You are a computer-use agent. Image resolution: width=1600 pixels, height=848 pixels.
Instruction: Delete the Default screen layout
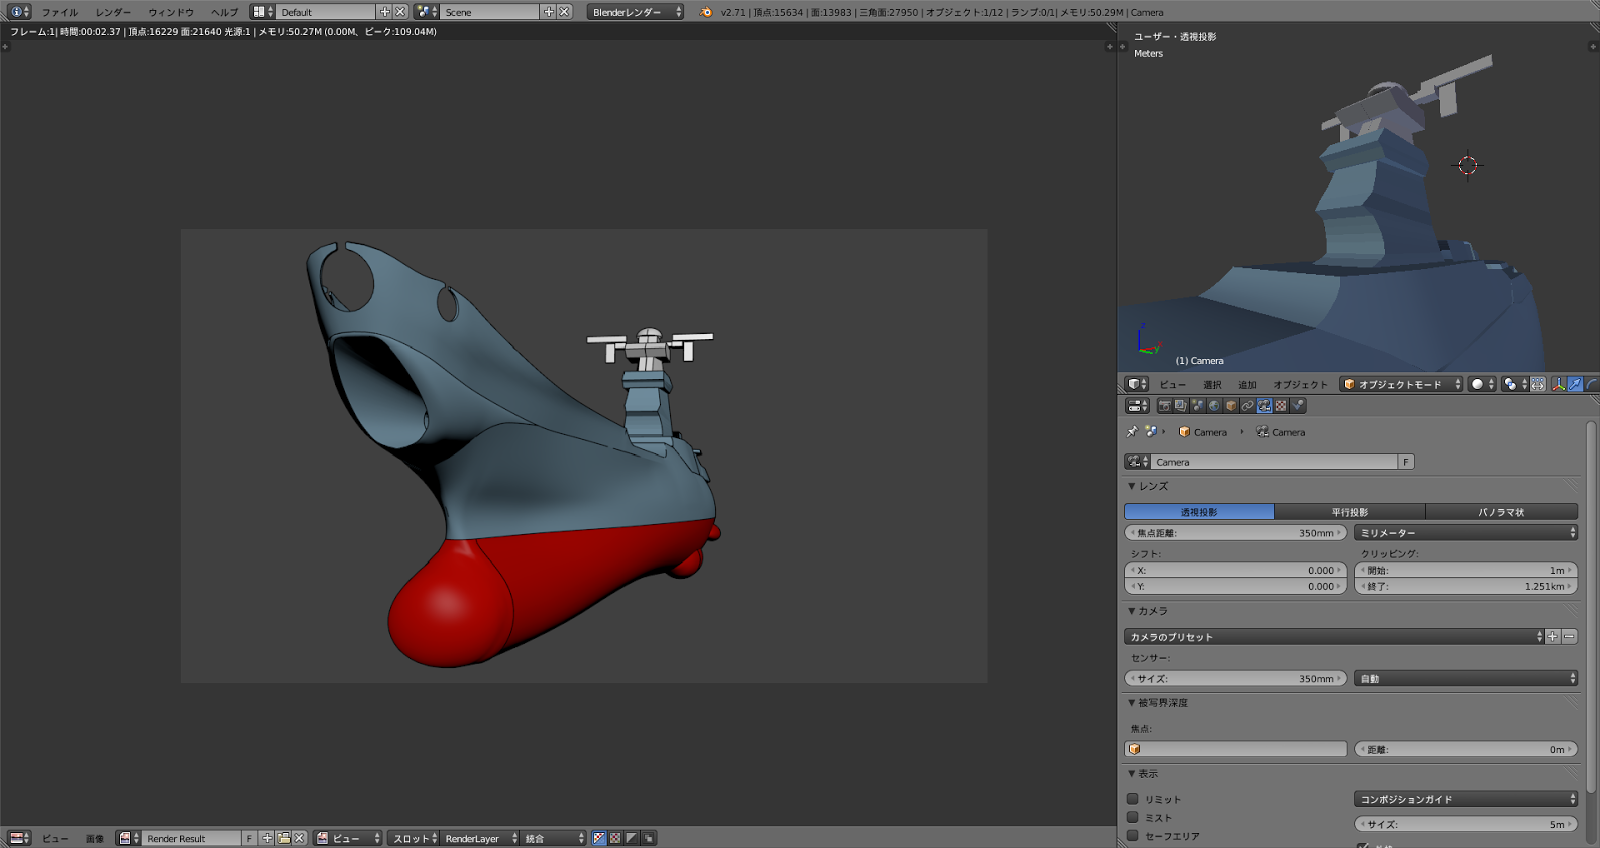(400, 12)
